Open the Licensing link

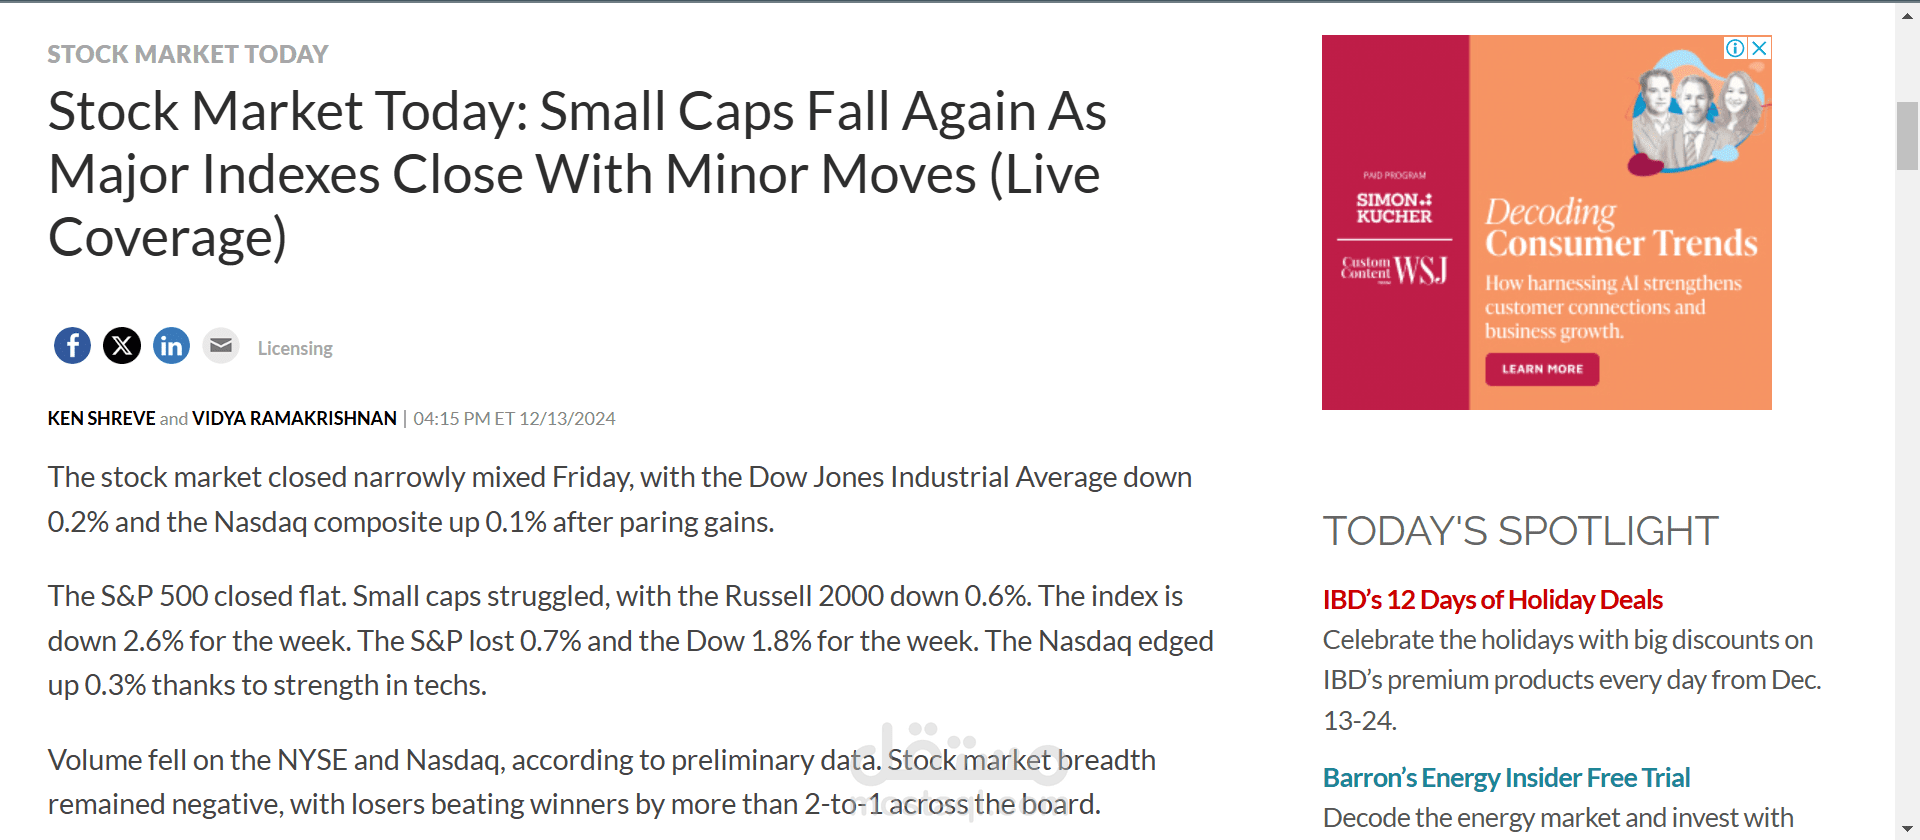click(295, 348)
